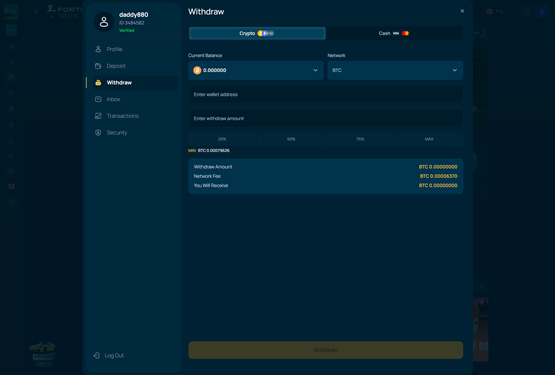
Task: Switch to the Cash tab
Action: pos(394,33)
